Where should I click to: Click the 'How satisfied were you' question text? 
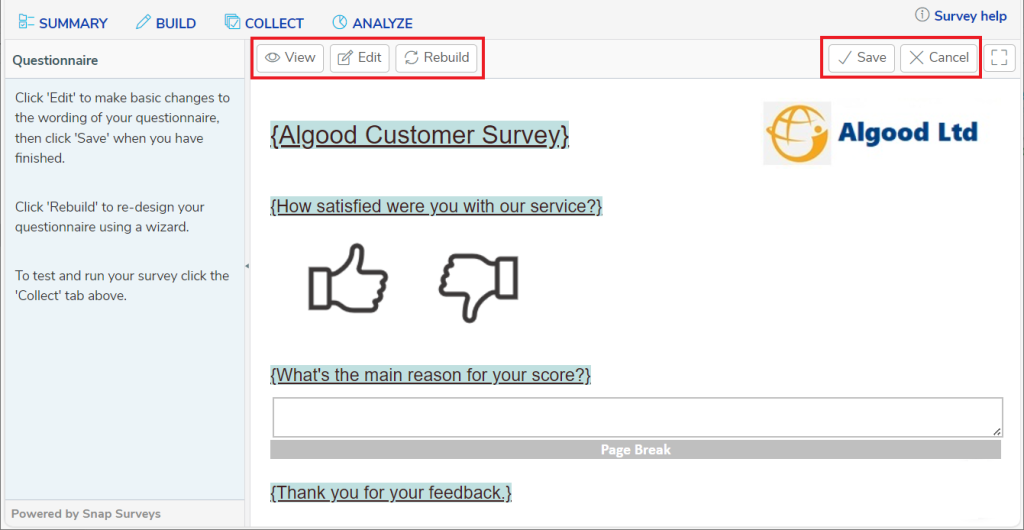pyautogui.click(x=436, y=206)
